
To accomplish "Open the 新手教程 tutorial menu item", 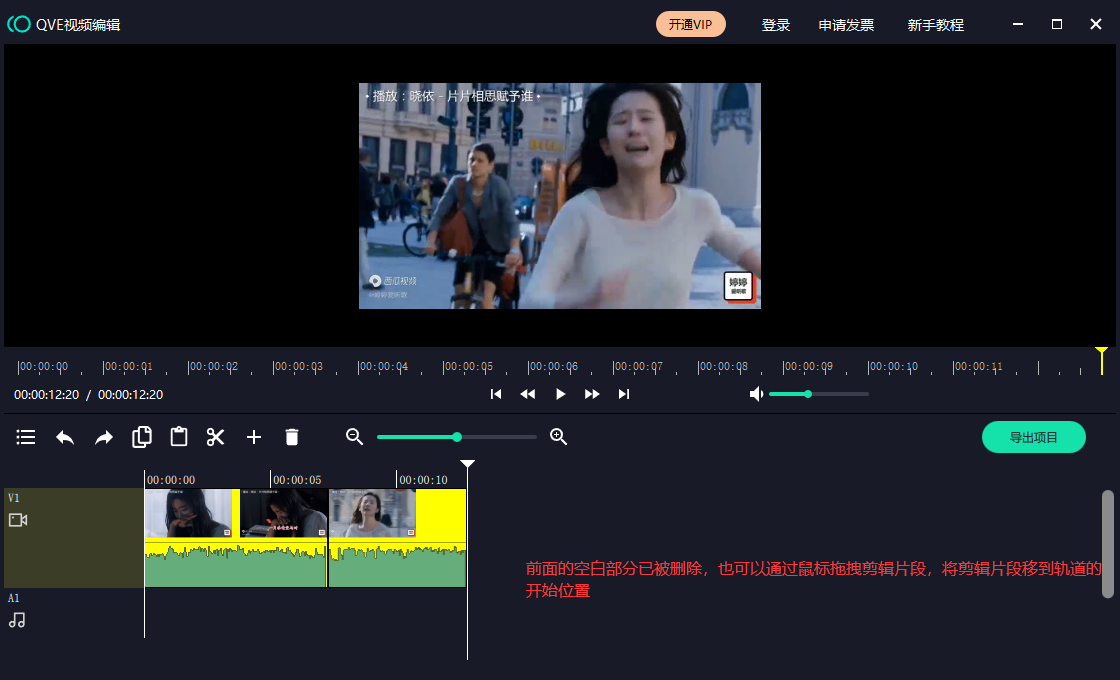I will click(936, 25).
